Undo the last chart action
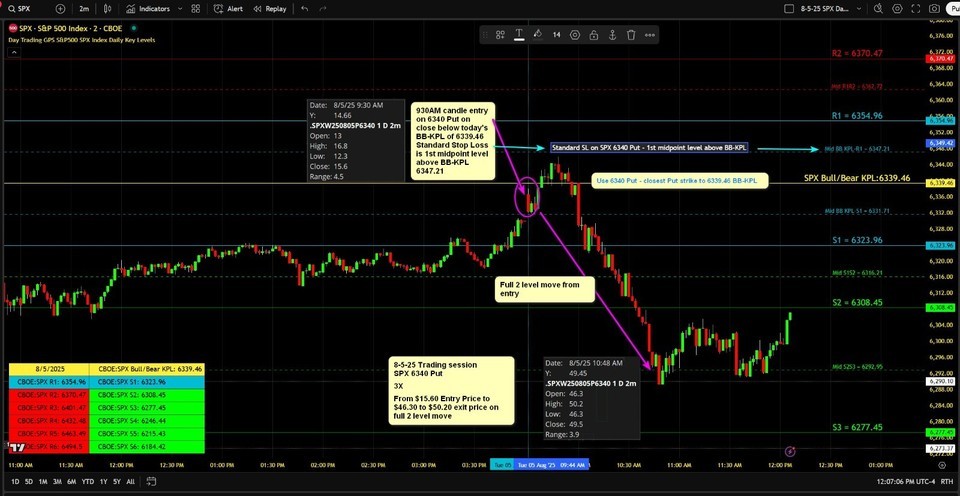960x496 pixels. [x=305, y=9]
